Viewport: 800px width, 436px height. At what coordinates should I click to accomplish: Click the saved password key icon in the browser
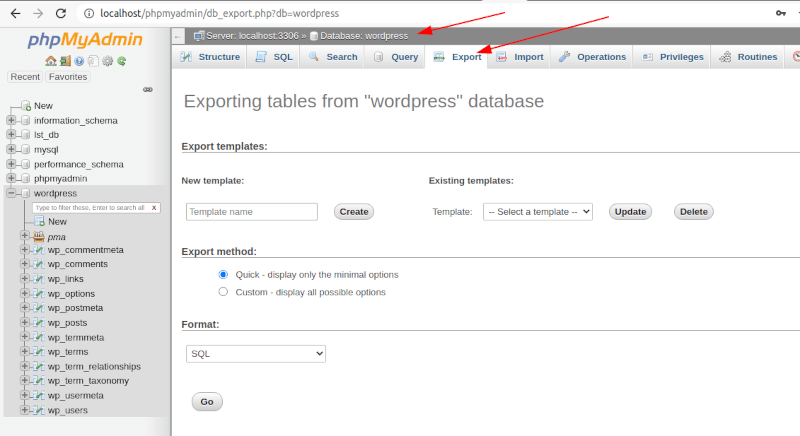pos(781,13)
